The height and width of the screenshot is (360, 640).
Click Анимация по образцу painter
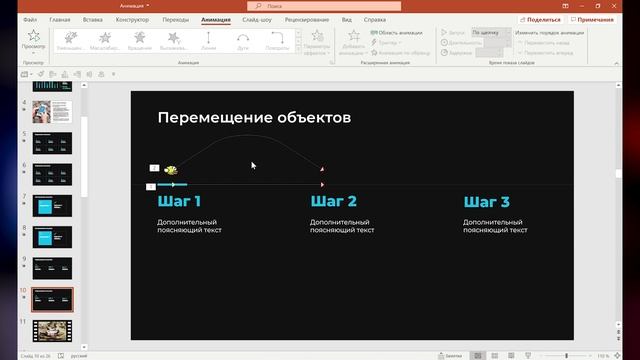pyautogui.click(x=400, y=53)
